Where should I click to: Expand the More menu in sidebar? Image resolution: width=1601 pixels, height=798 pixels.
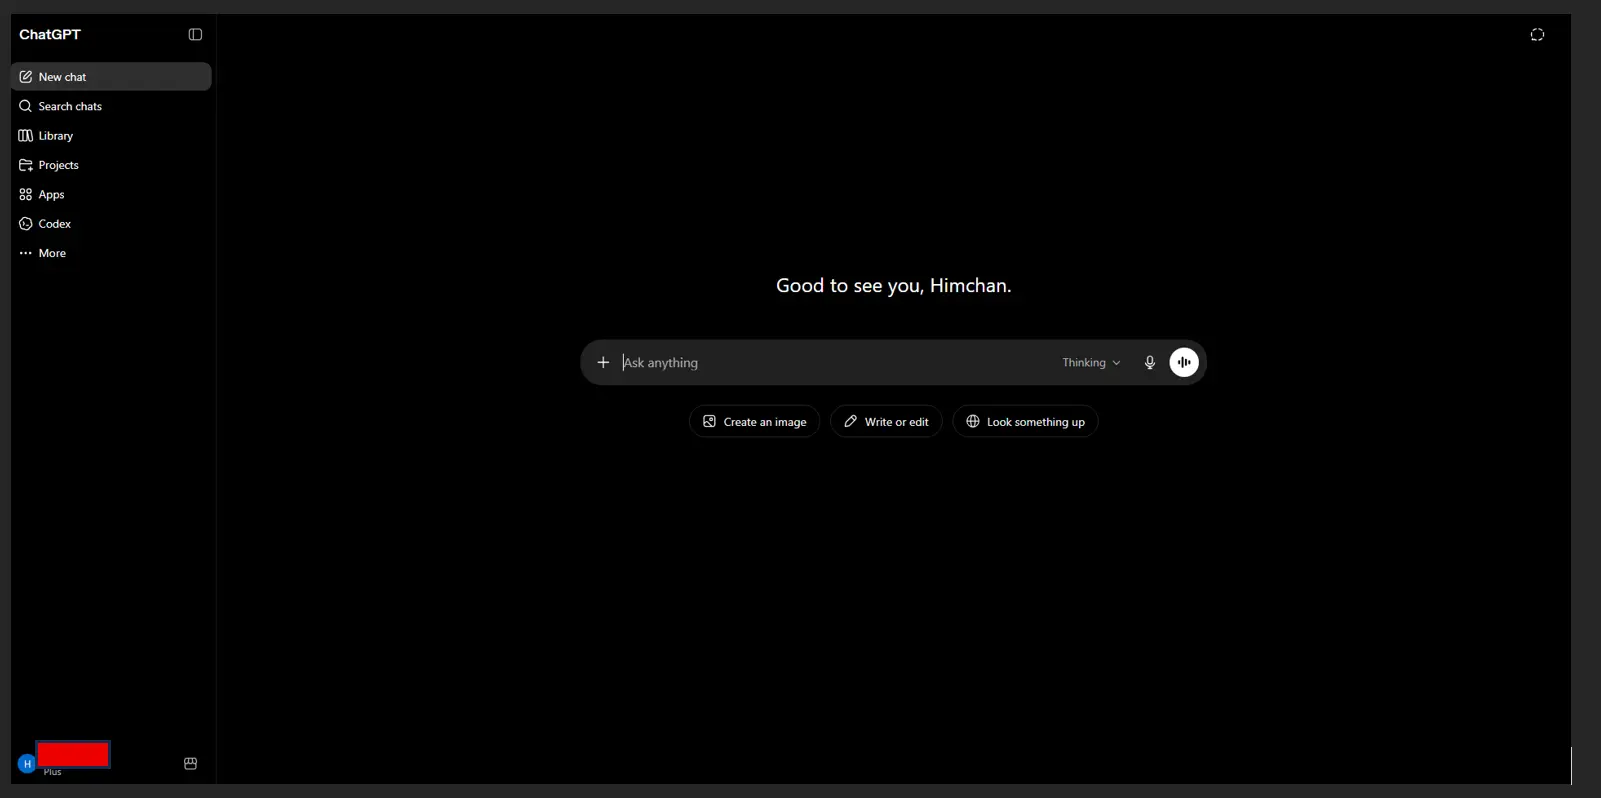111,253
